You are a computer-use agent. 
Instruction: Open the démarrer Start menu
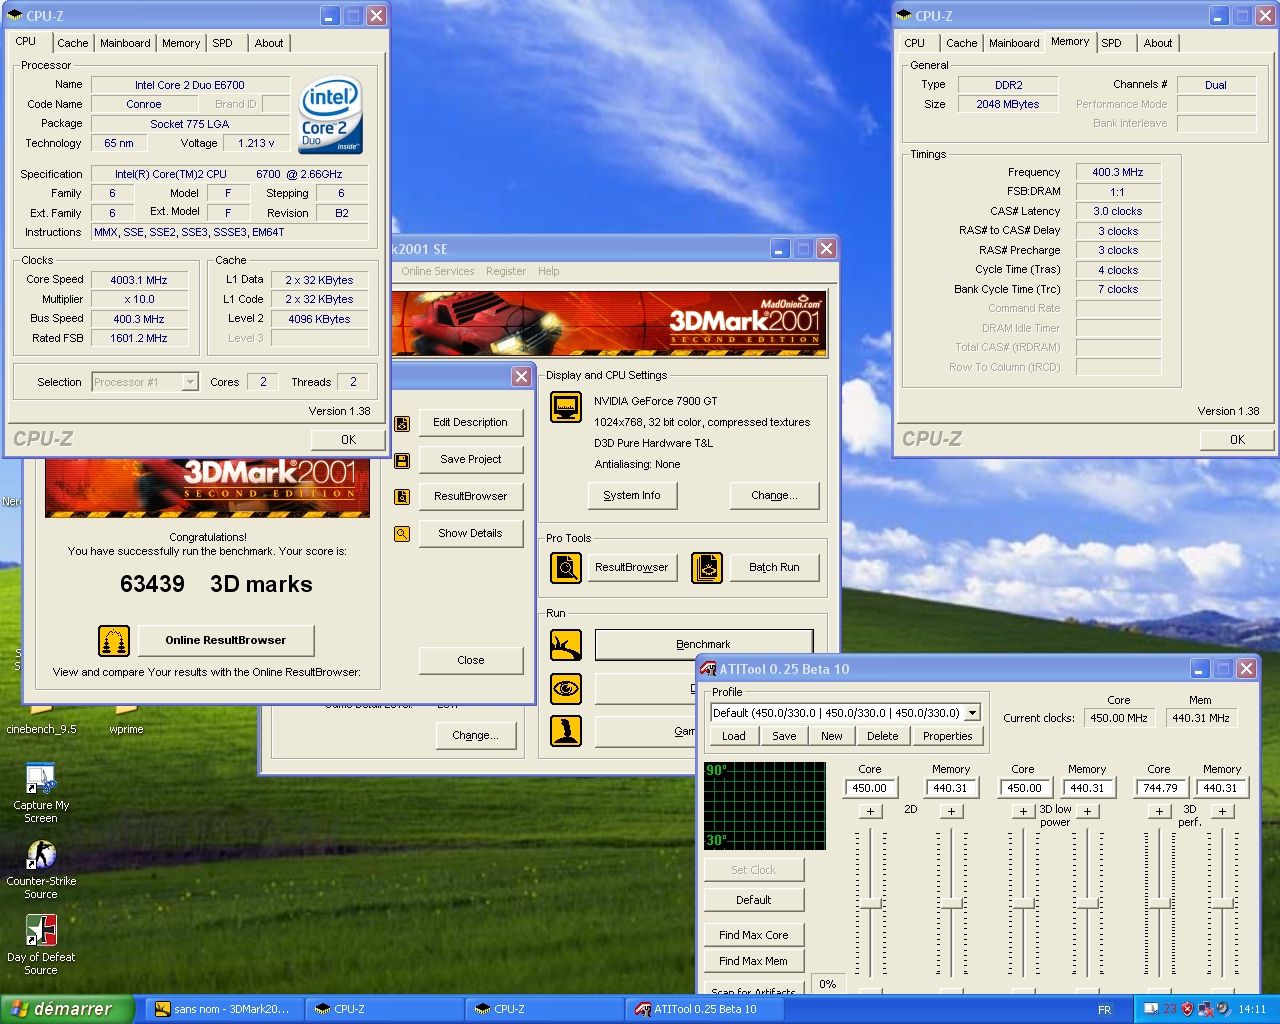[x=67, y=1009]
